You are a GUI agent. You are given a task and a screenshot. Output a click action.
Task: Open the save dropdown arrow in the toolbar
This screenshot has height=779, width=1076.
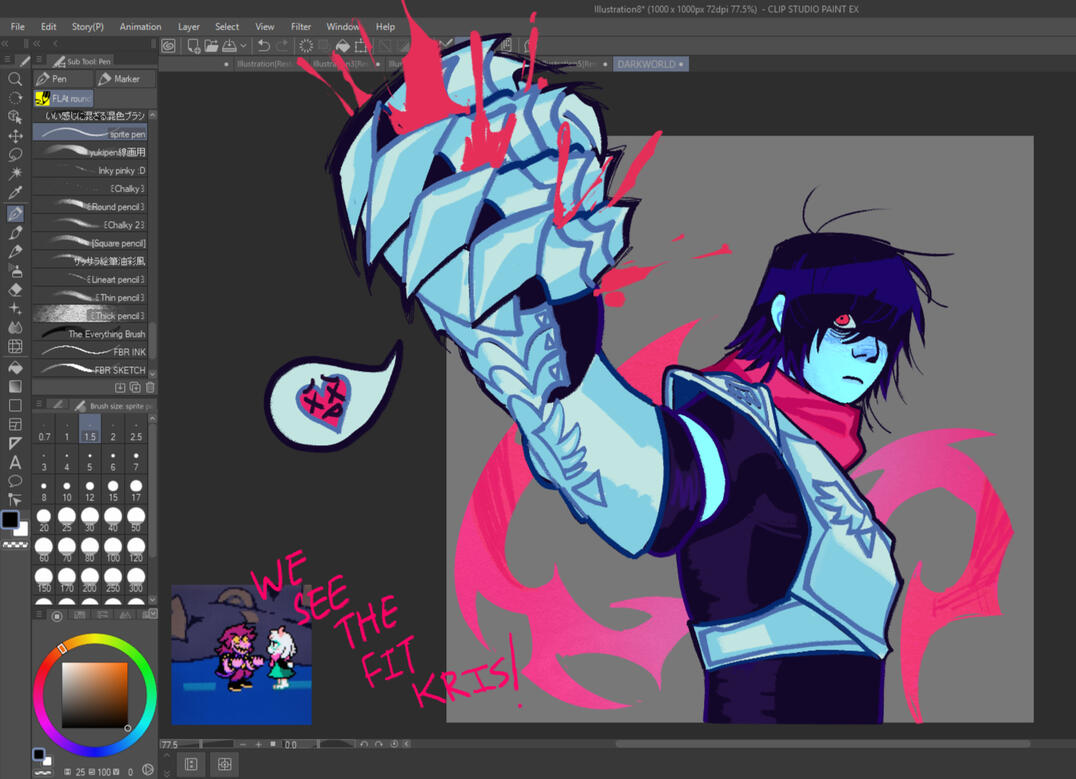tap(244, 46)
